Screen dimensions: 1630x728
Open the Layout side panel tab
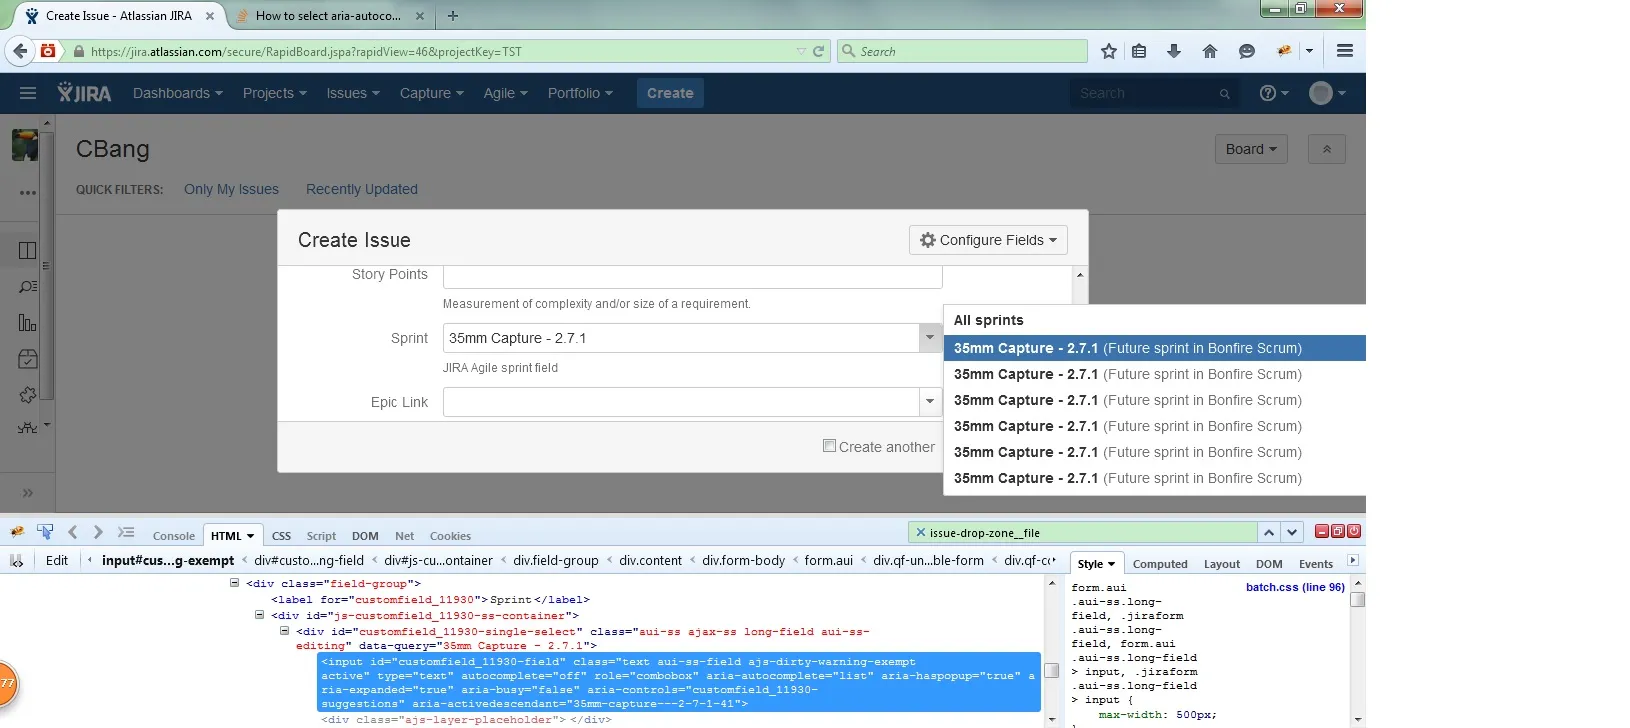click(1222, 564)
